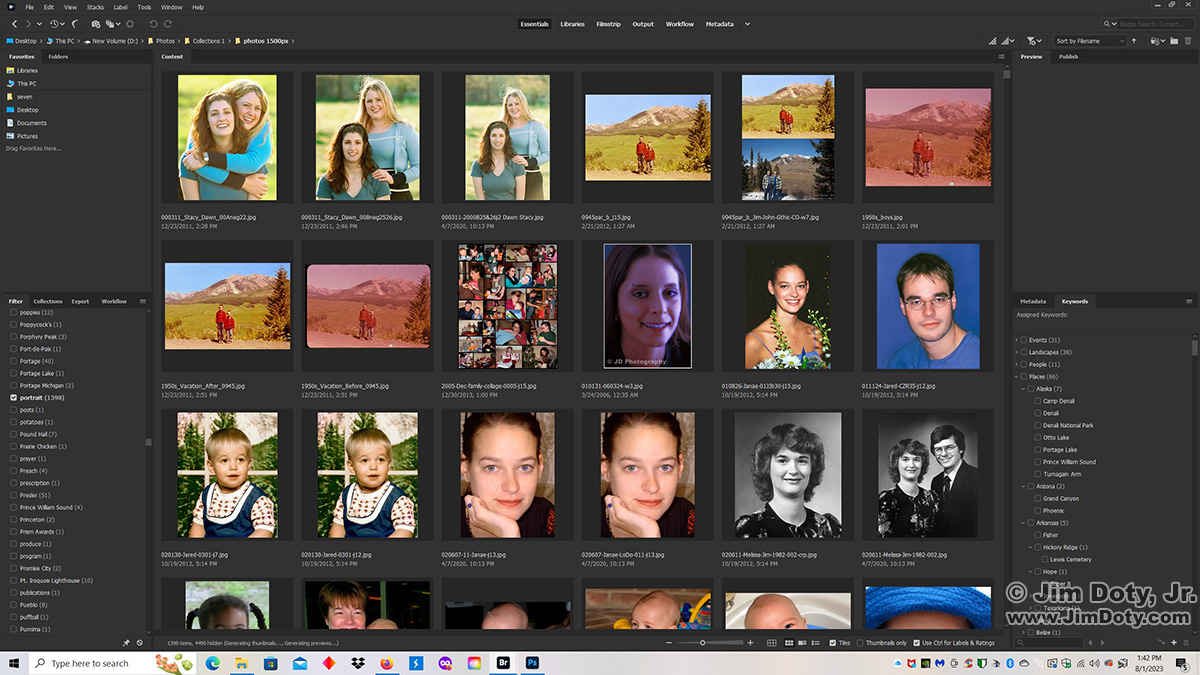The width and height of the screenshot is (1200, 675).
Task: Go forward with the forward arrow
Action: [29, 24]
